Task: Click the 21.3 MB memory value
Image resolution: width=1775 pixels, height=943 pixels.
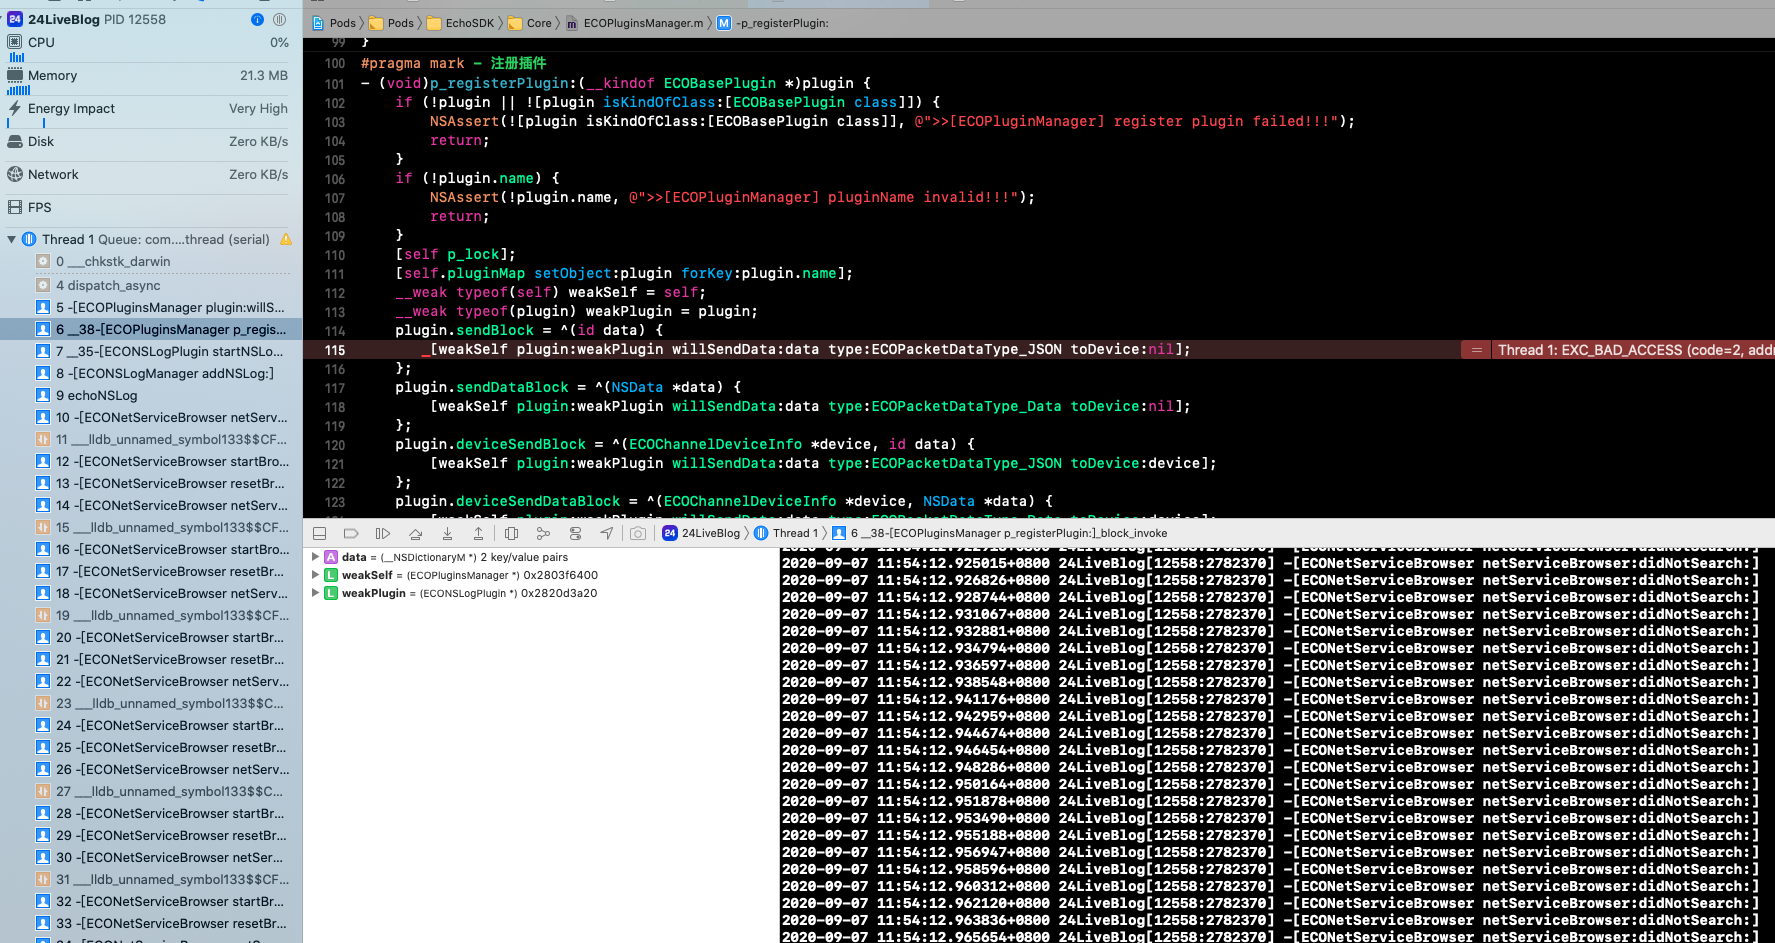Action: point(264,76)
